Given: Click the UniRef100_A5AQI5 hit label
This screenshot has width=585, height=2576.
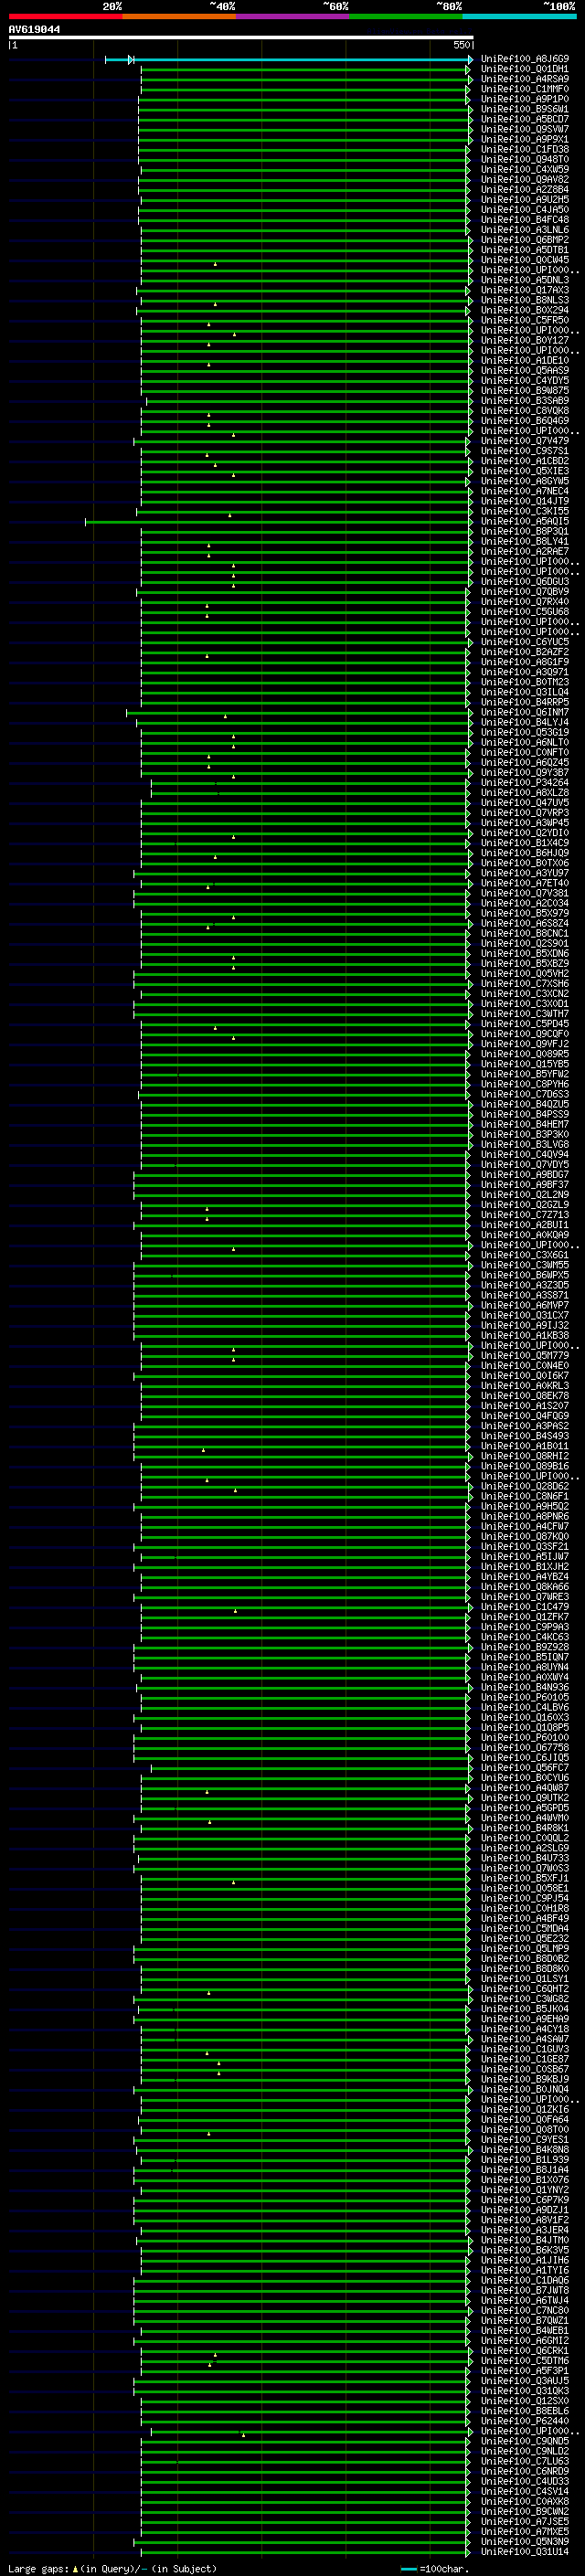Looking at the screenshot, I should tap(525, 521).
